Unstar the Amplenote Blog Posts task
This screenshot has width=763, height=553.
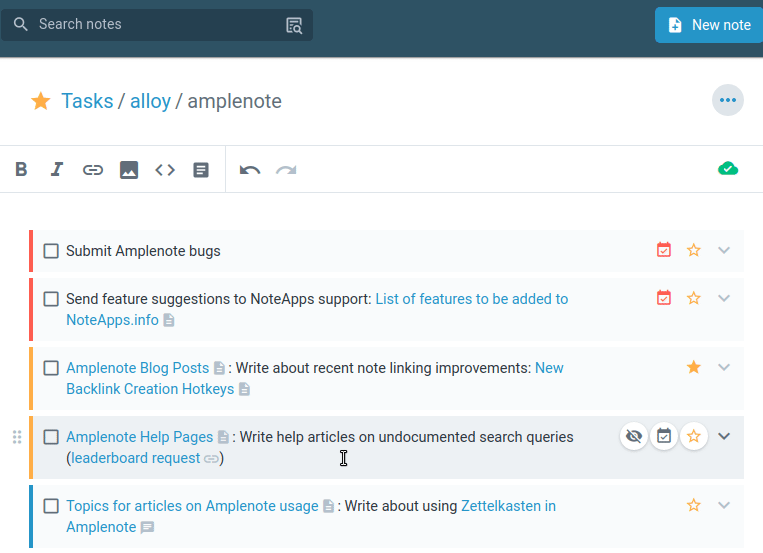pyautogui.click(x=693, y=367)
